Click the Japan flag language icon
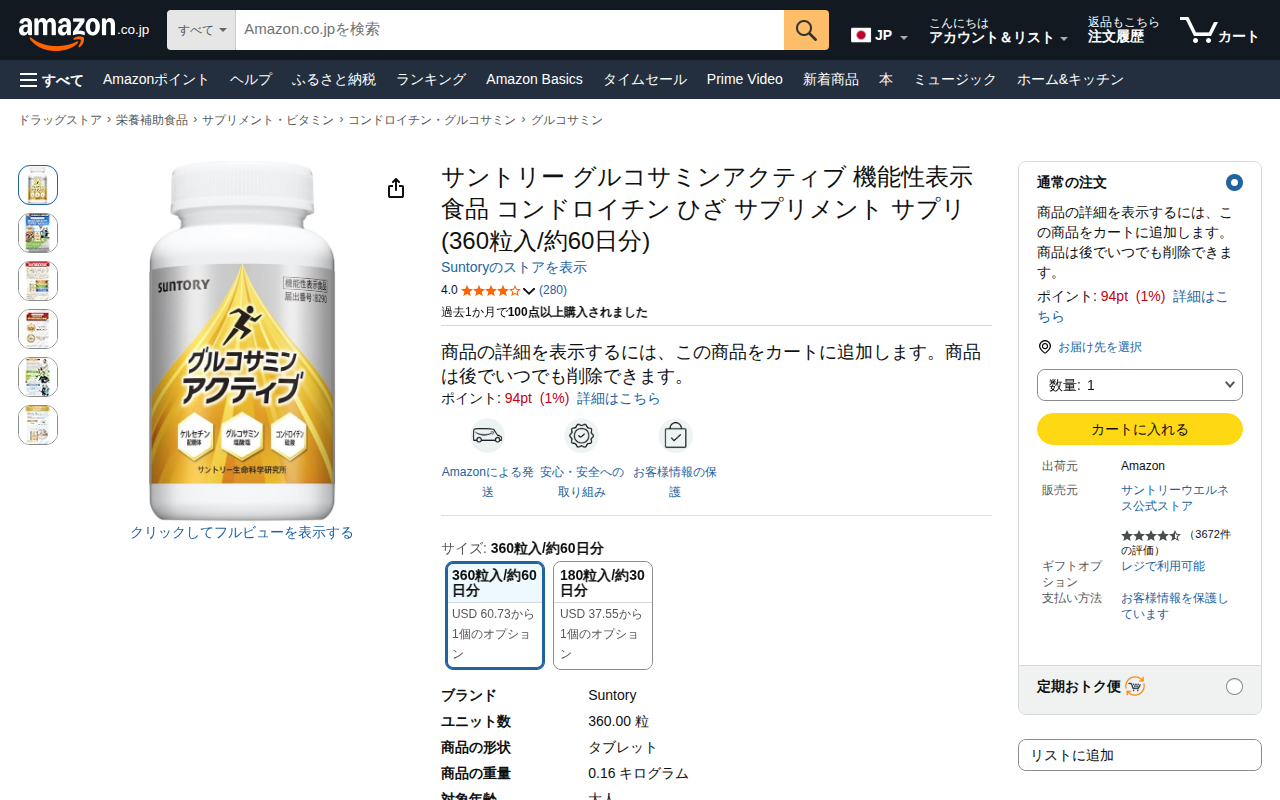Screen dimensions: 1280x800 coord(860,35)
